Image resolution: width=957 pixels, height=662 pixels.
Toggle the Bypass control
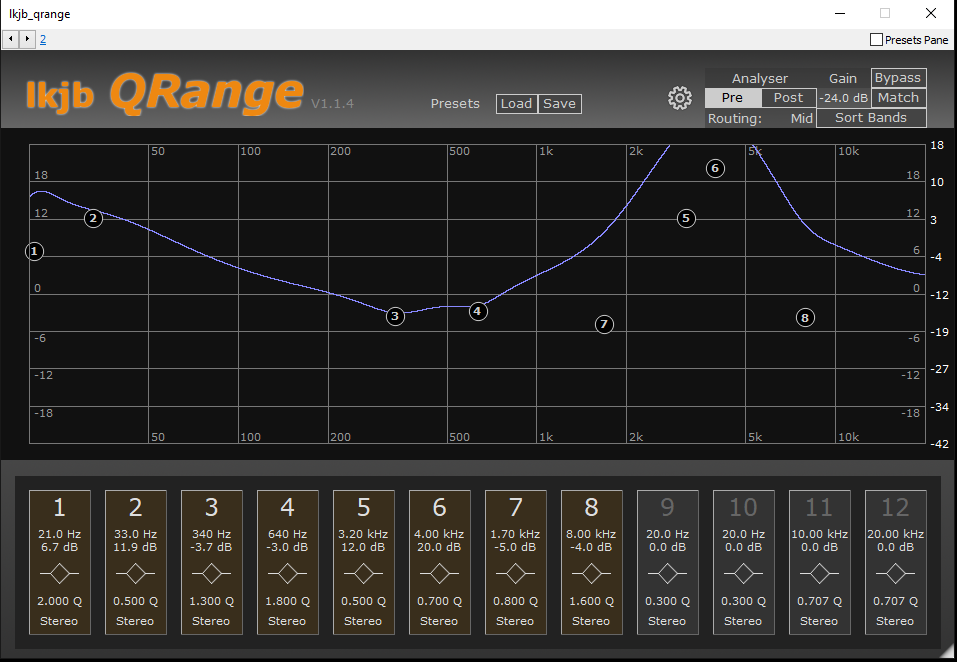point(897,77)
